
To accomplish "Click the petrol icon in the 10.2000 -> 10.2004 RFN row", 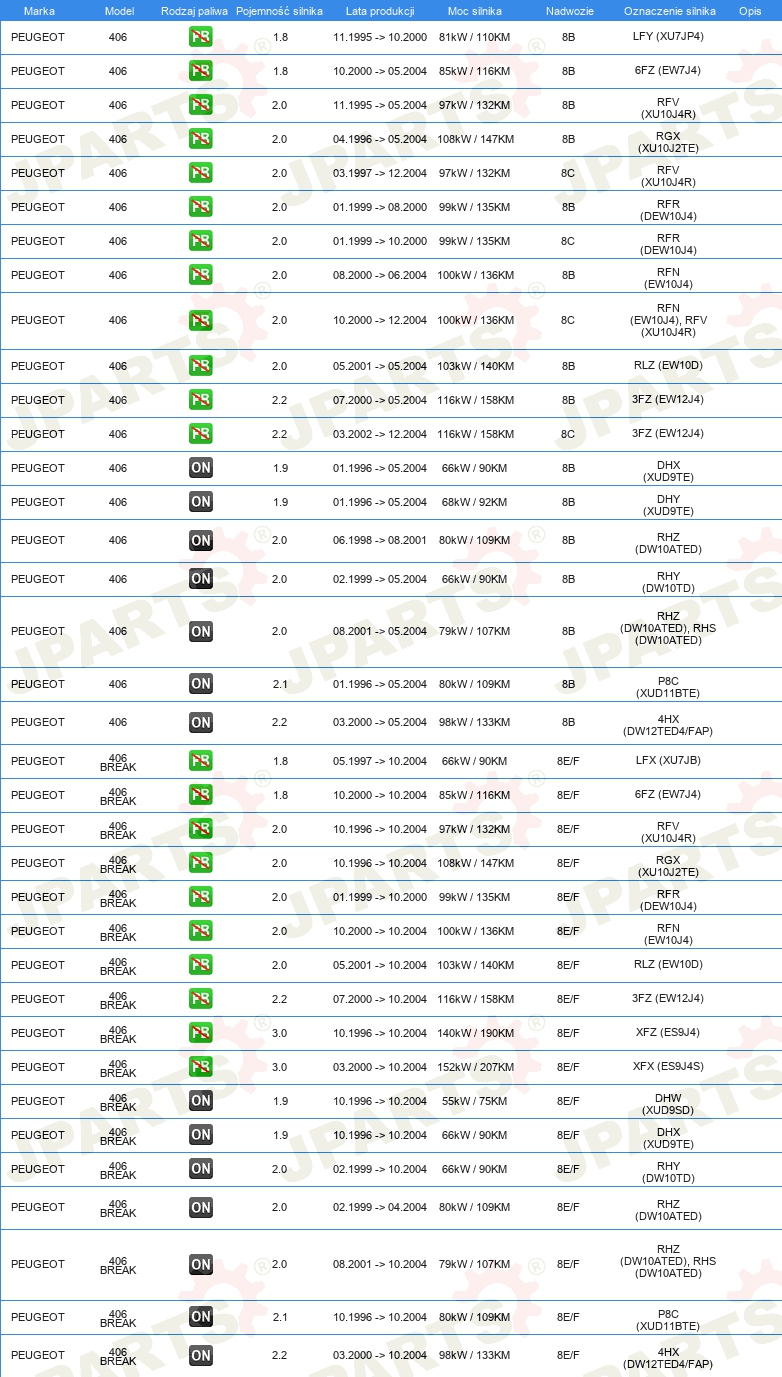I will [x=200, y=931].
